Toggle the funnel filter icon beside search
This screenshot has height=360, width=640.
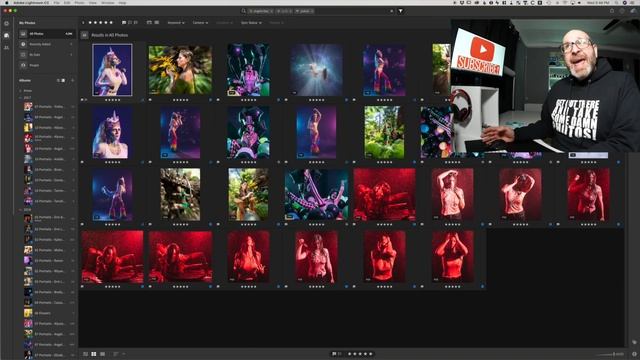click(x=401, y=11)
